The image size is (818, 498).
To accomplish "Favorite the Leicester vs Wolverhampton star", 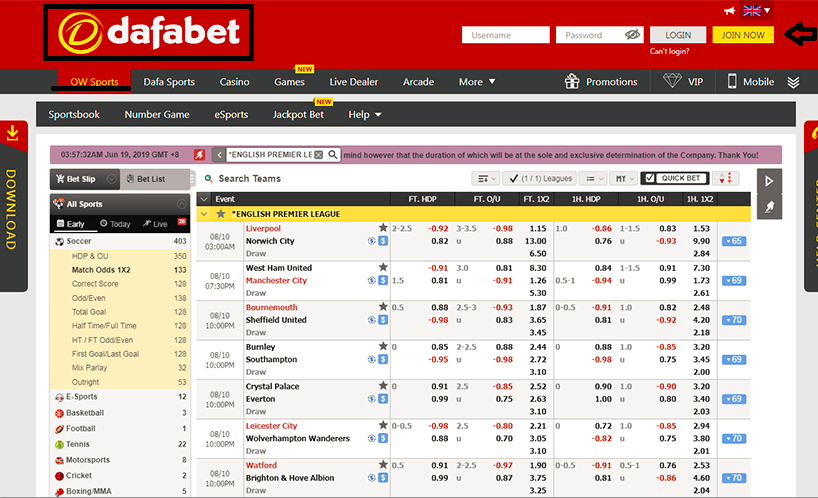I will [383, 425].
